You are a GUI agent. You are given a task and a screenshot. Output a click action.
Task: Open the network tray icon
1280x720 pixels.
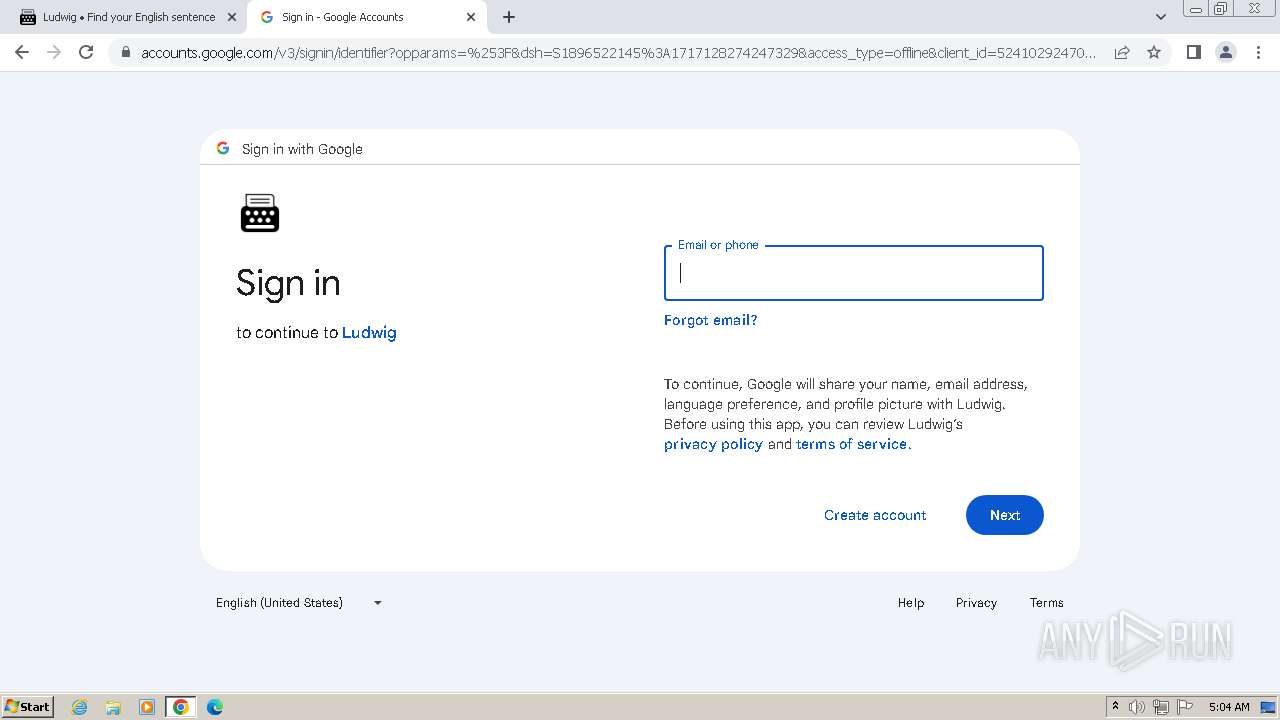click(x=1161, y=707)
